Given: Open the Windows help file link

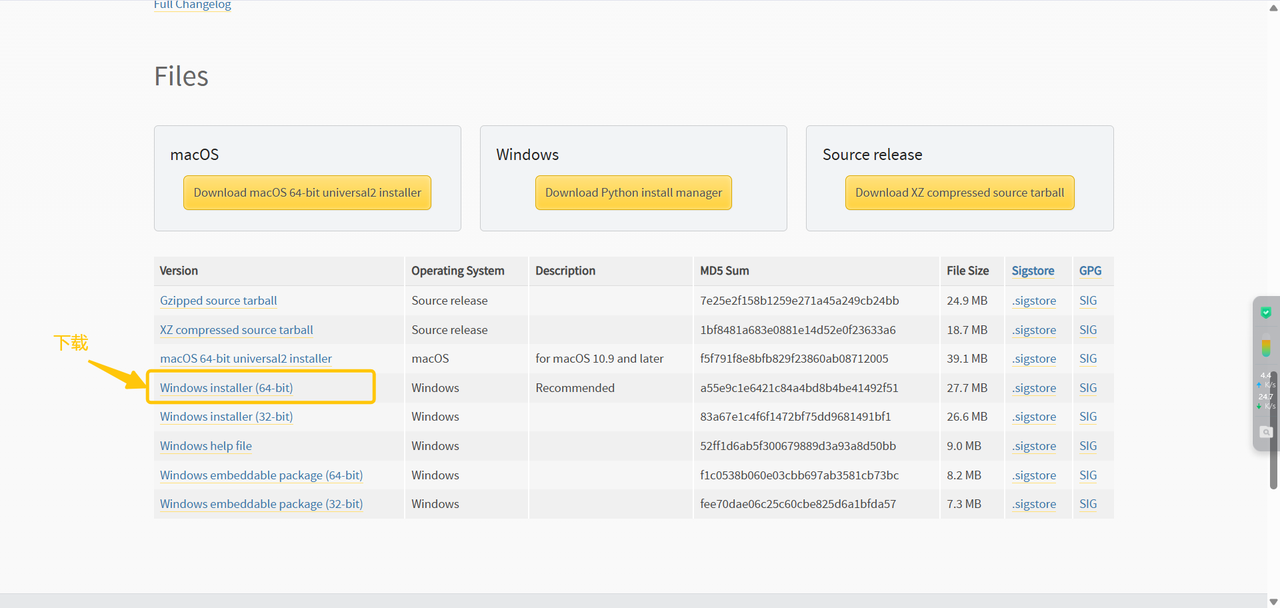Looking at the screenshot, I should click(x=205, y=446).
